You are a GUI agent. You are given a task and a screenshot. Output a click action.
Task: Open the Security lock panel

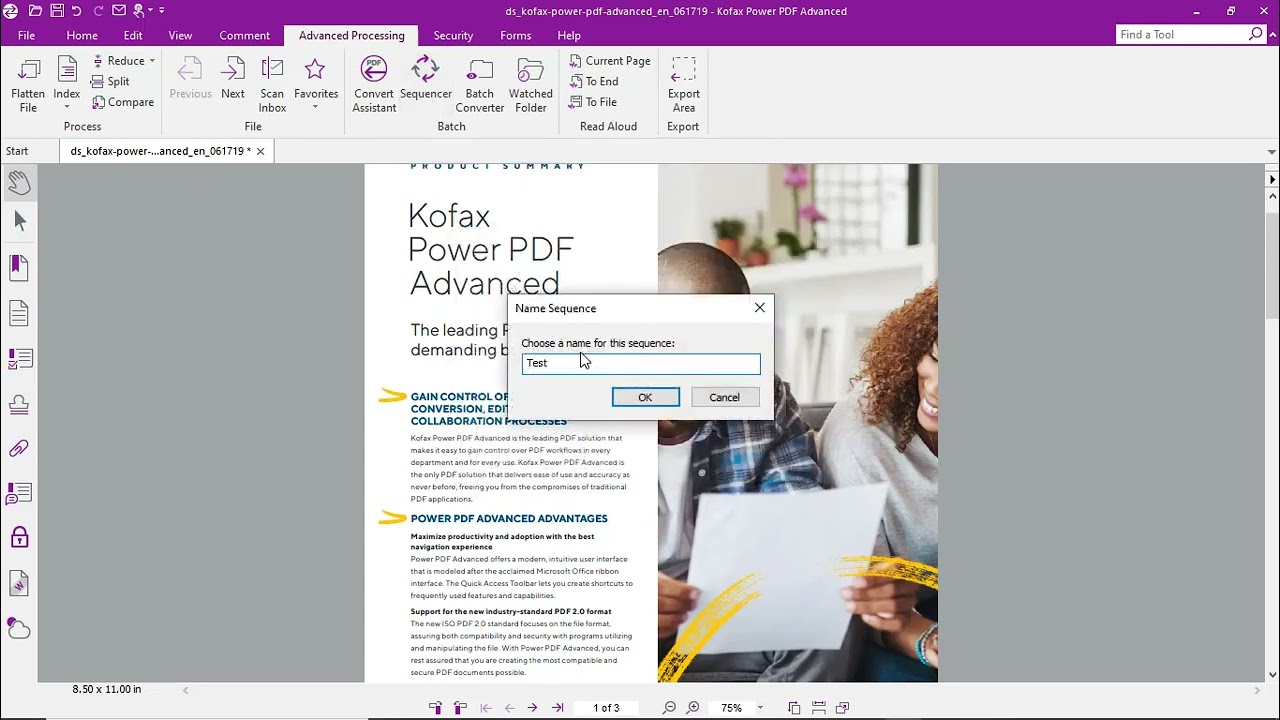point(19,538)
